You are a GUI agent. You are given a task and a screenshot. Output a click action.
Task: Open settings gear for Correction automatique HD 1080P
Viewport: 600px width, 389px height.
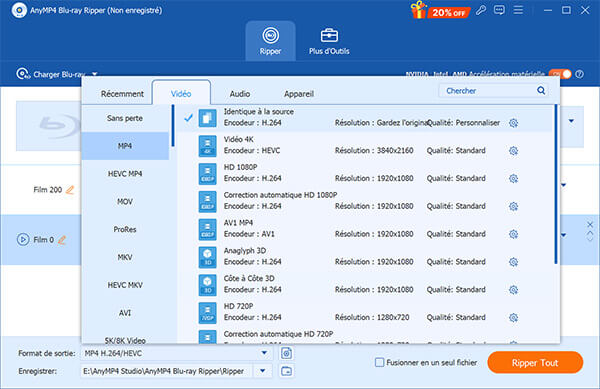[514, 207]
